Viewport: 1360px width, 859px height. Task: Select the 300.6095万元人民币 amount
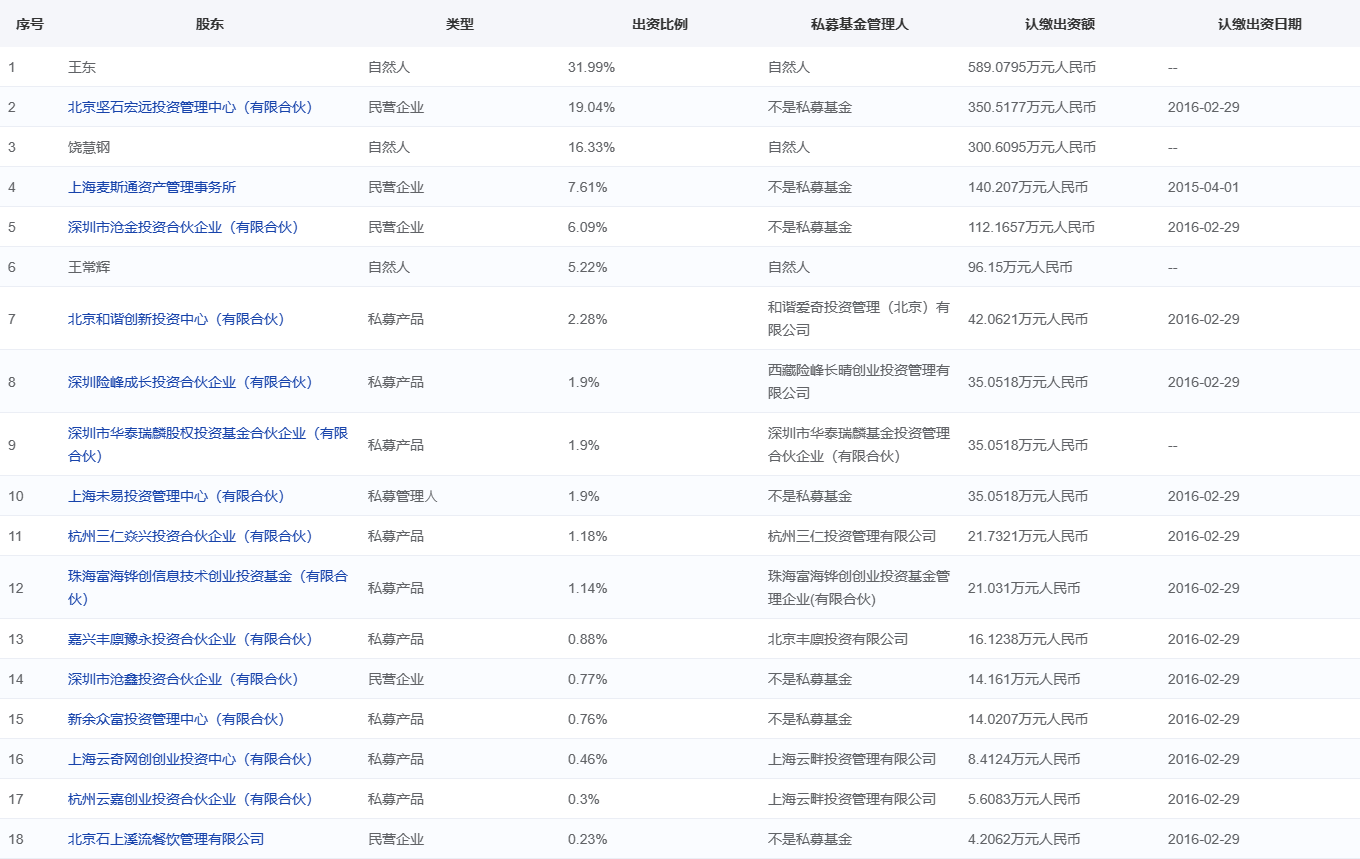click(x=1032, y=147)
